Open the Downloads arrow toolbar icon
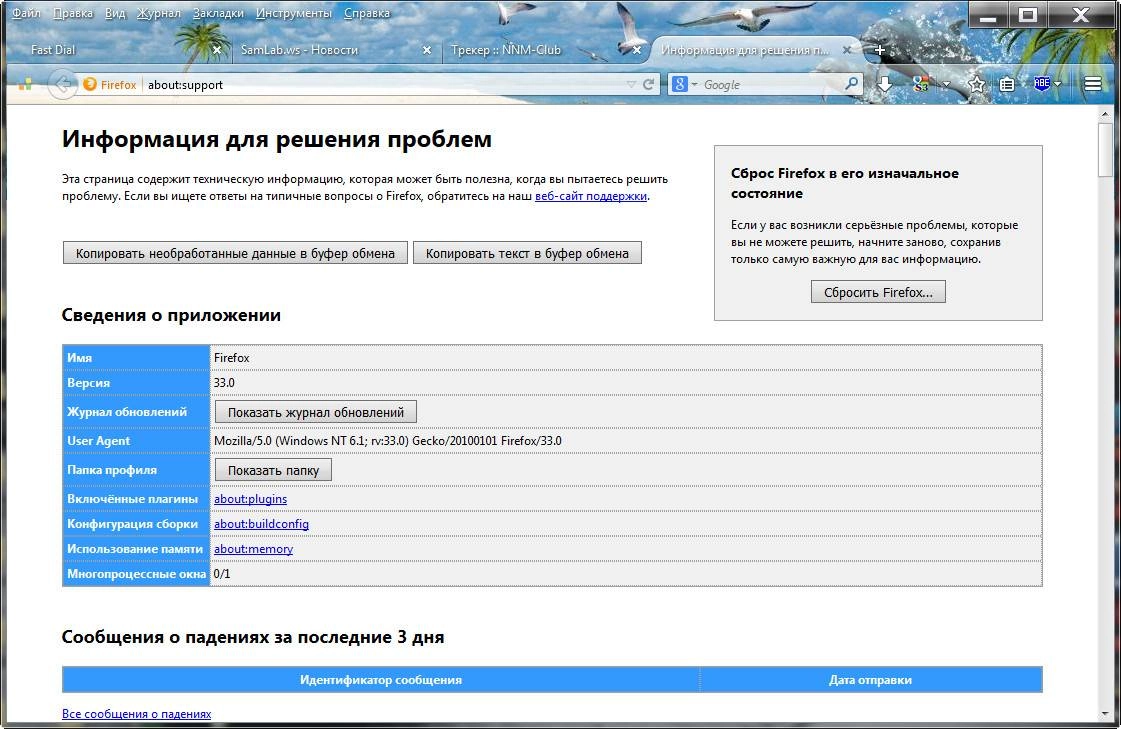Screen dimensions: 1121x729 (x=884, y=84)
